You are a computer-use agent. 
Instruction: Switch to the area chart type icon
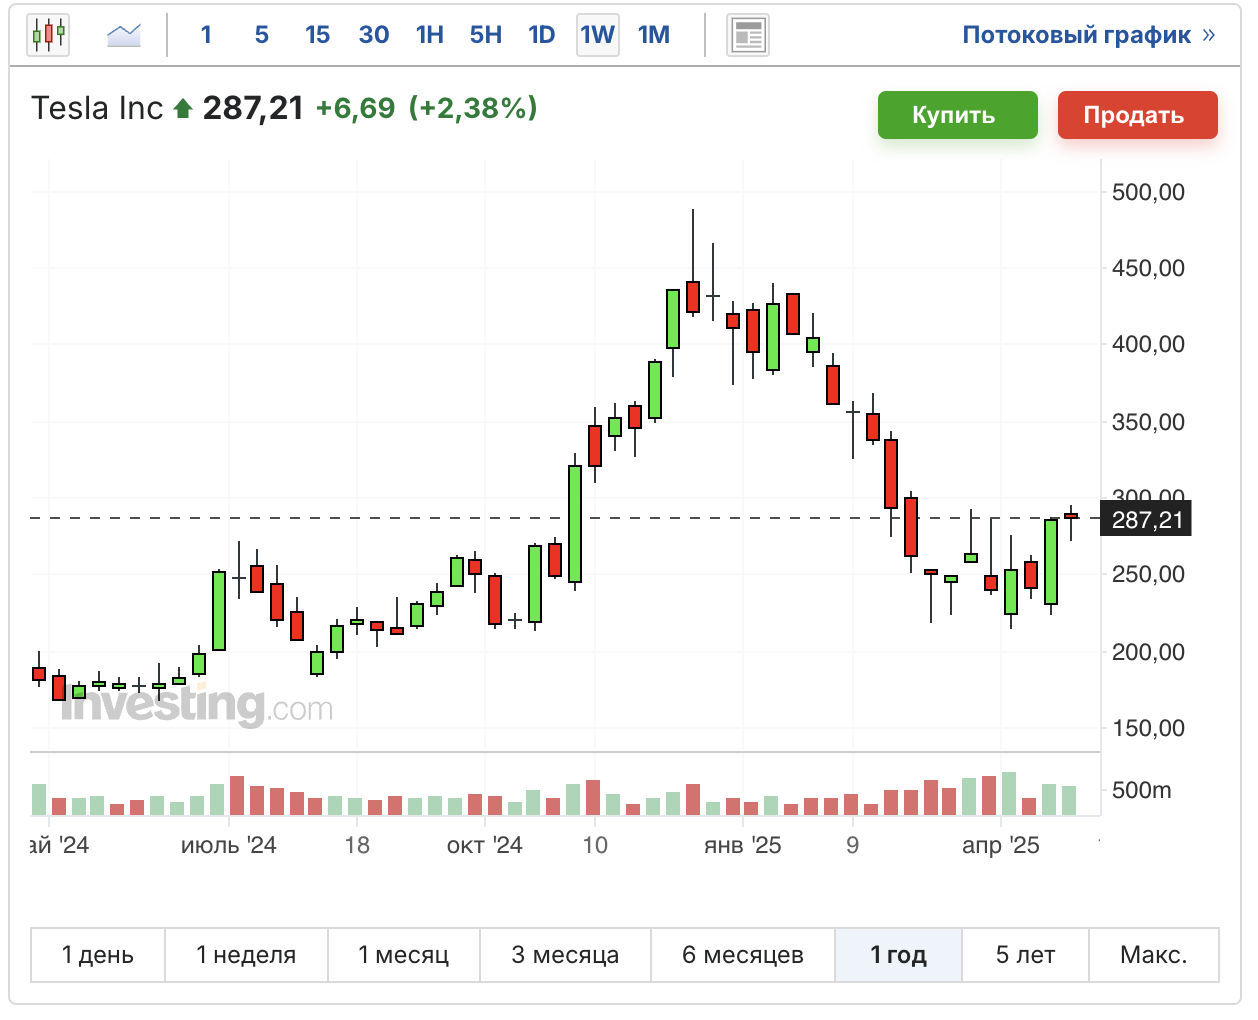(x=124, y=35)
